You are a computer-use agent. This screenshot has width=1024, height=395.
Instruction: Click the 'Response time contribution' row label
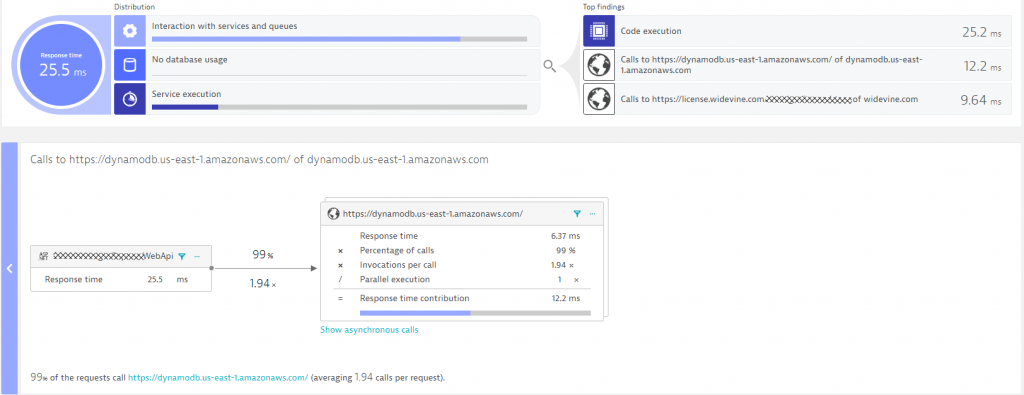point(415,298)
